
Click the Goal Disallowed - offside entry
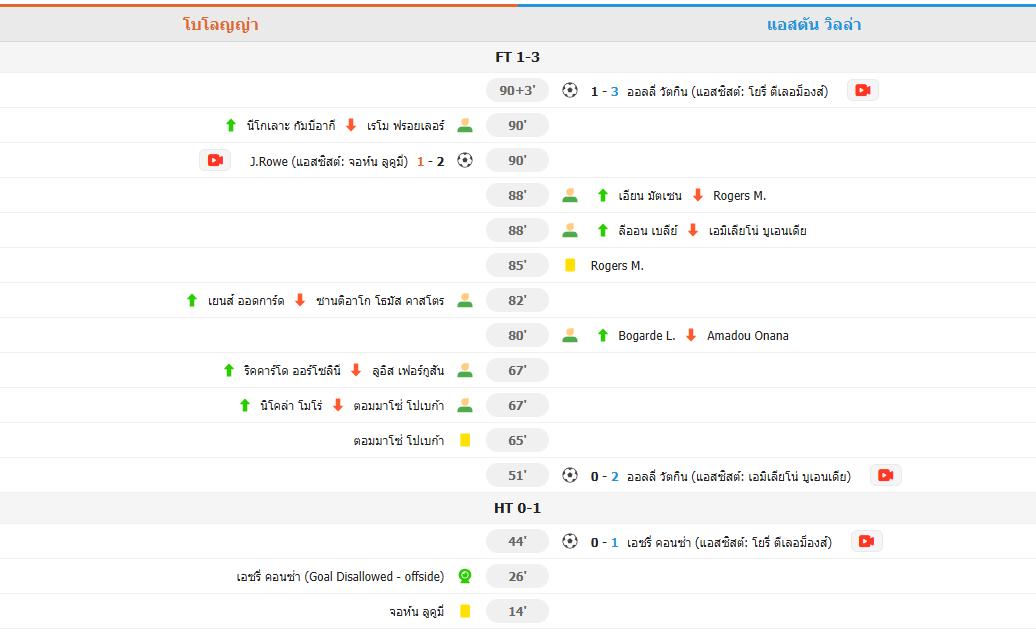click(340, 576)
